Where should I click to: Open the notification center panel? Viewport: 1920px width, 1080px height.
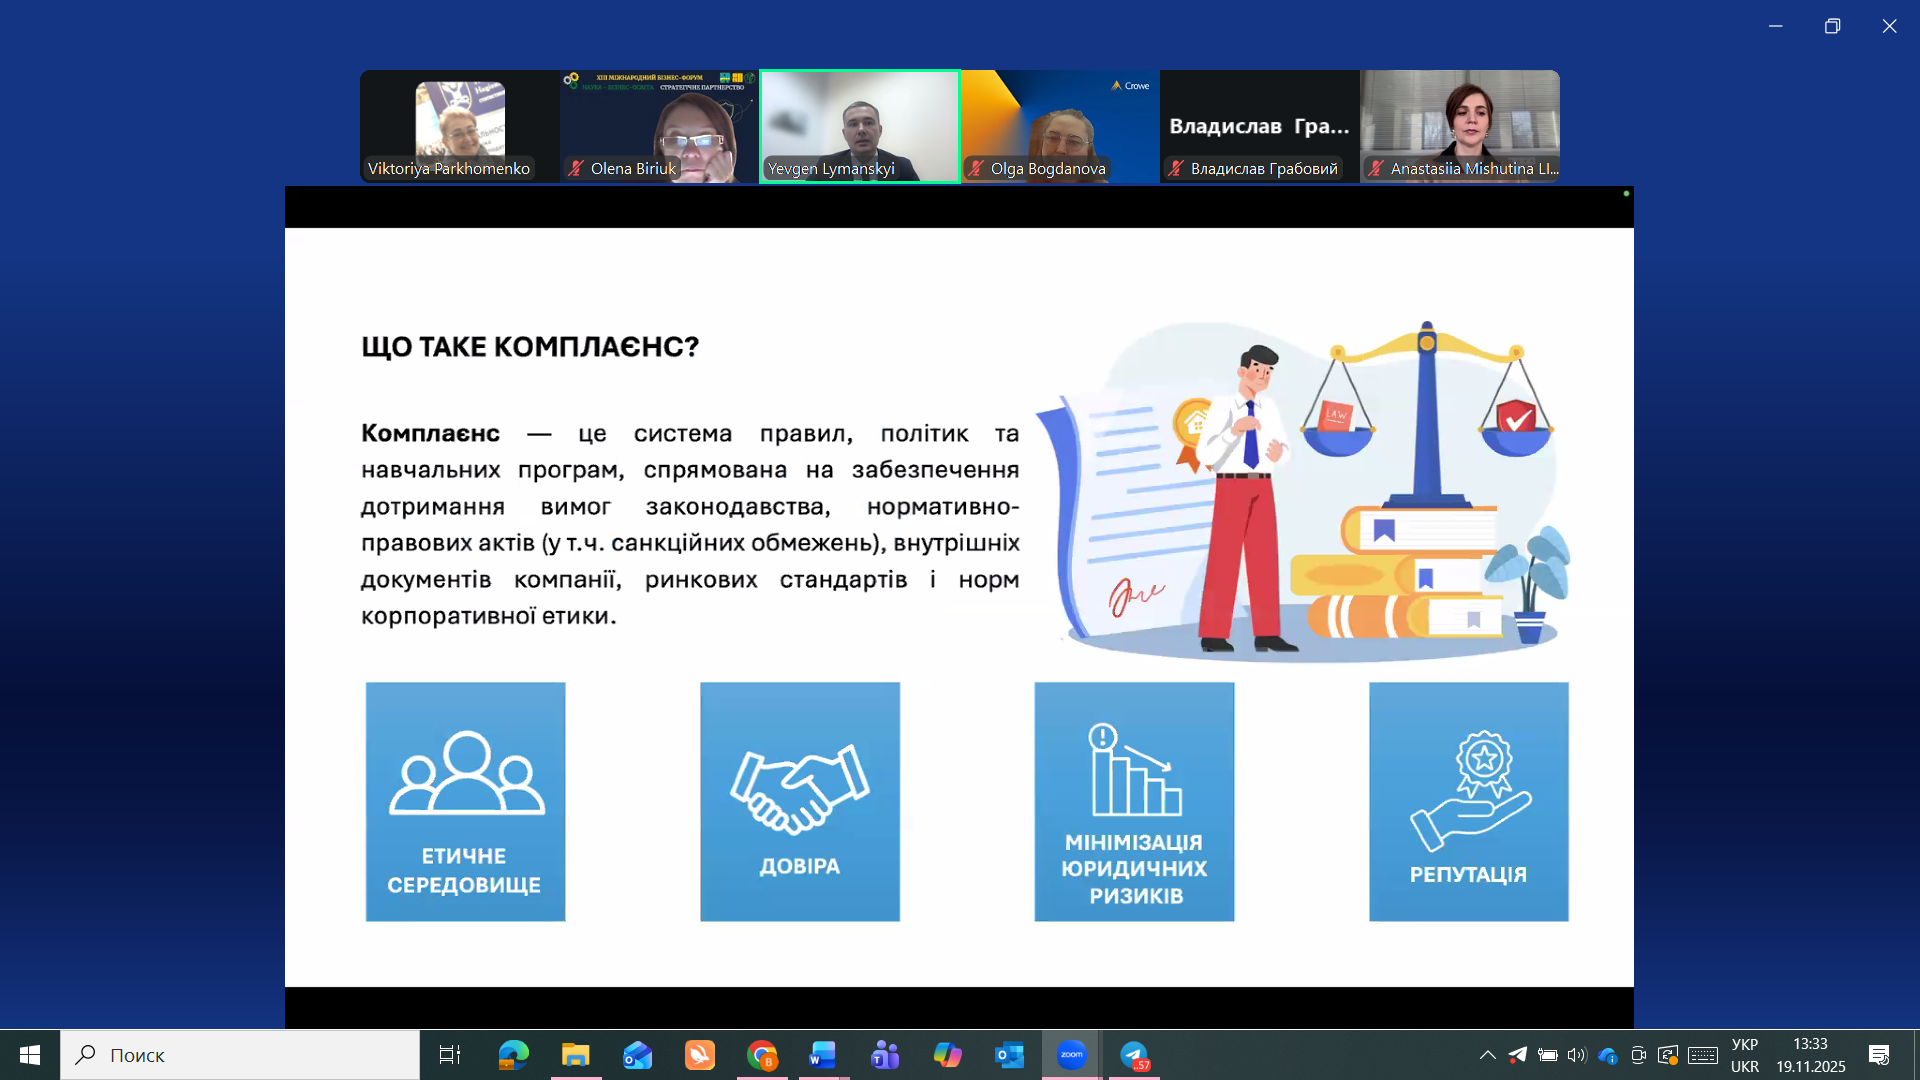(x=1878, y=1055)
